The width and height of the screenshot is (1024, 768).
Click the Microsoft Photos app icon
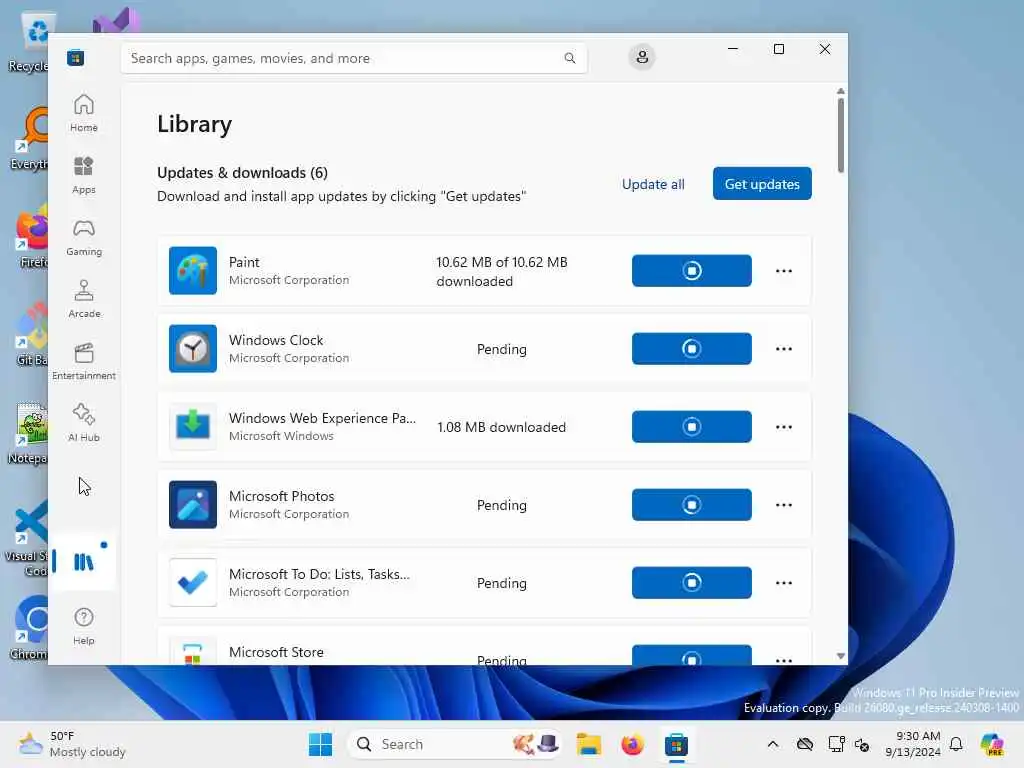193,505
